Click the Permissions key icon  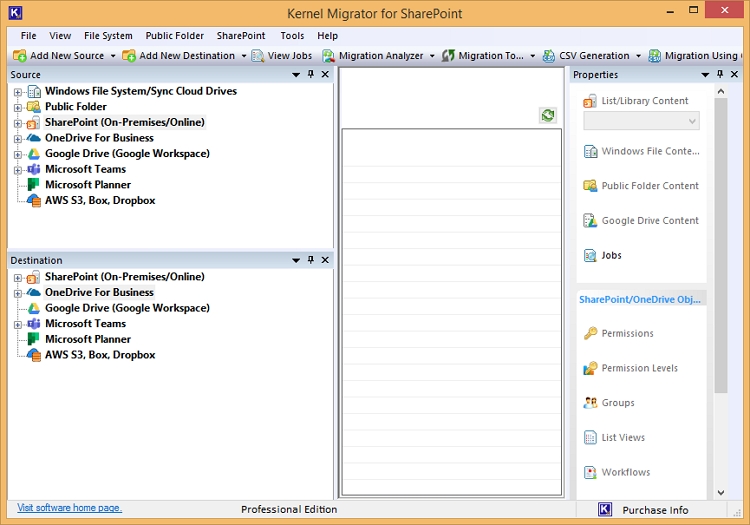pos(590,333)
